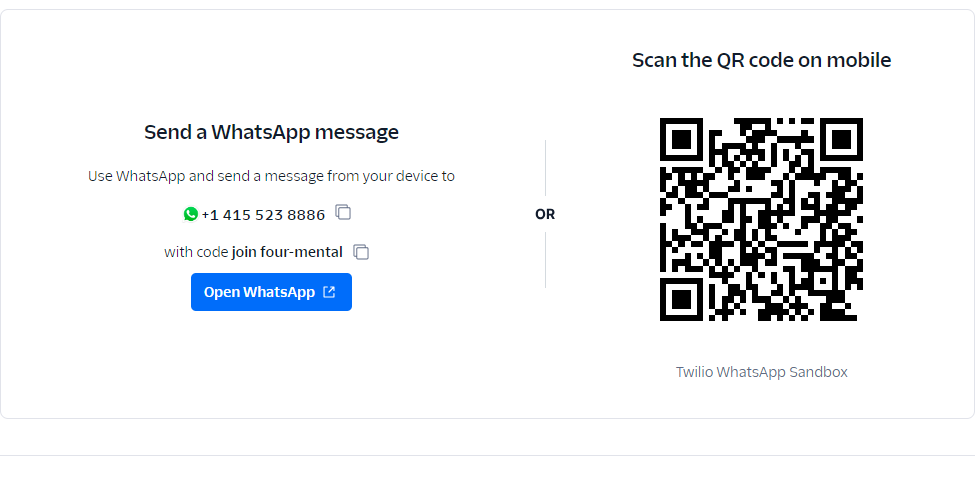Click the words with code

tap(196, 252)
